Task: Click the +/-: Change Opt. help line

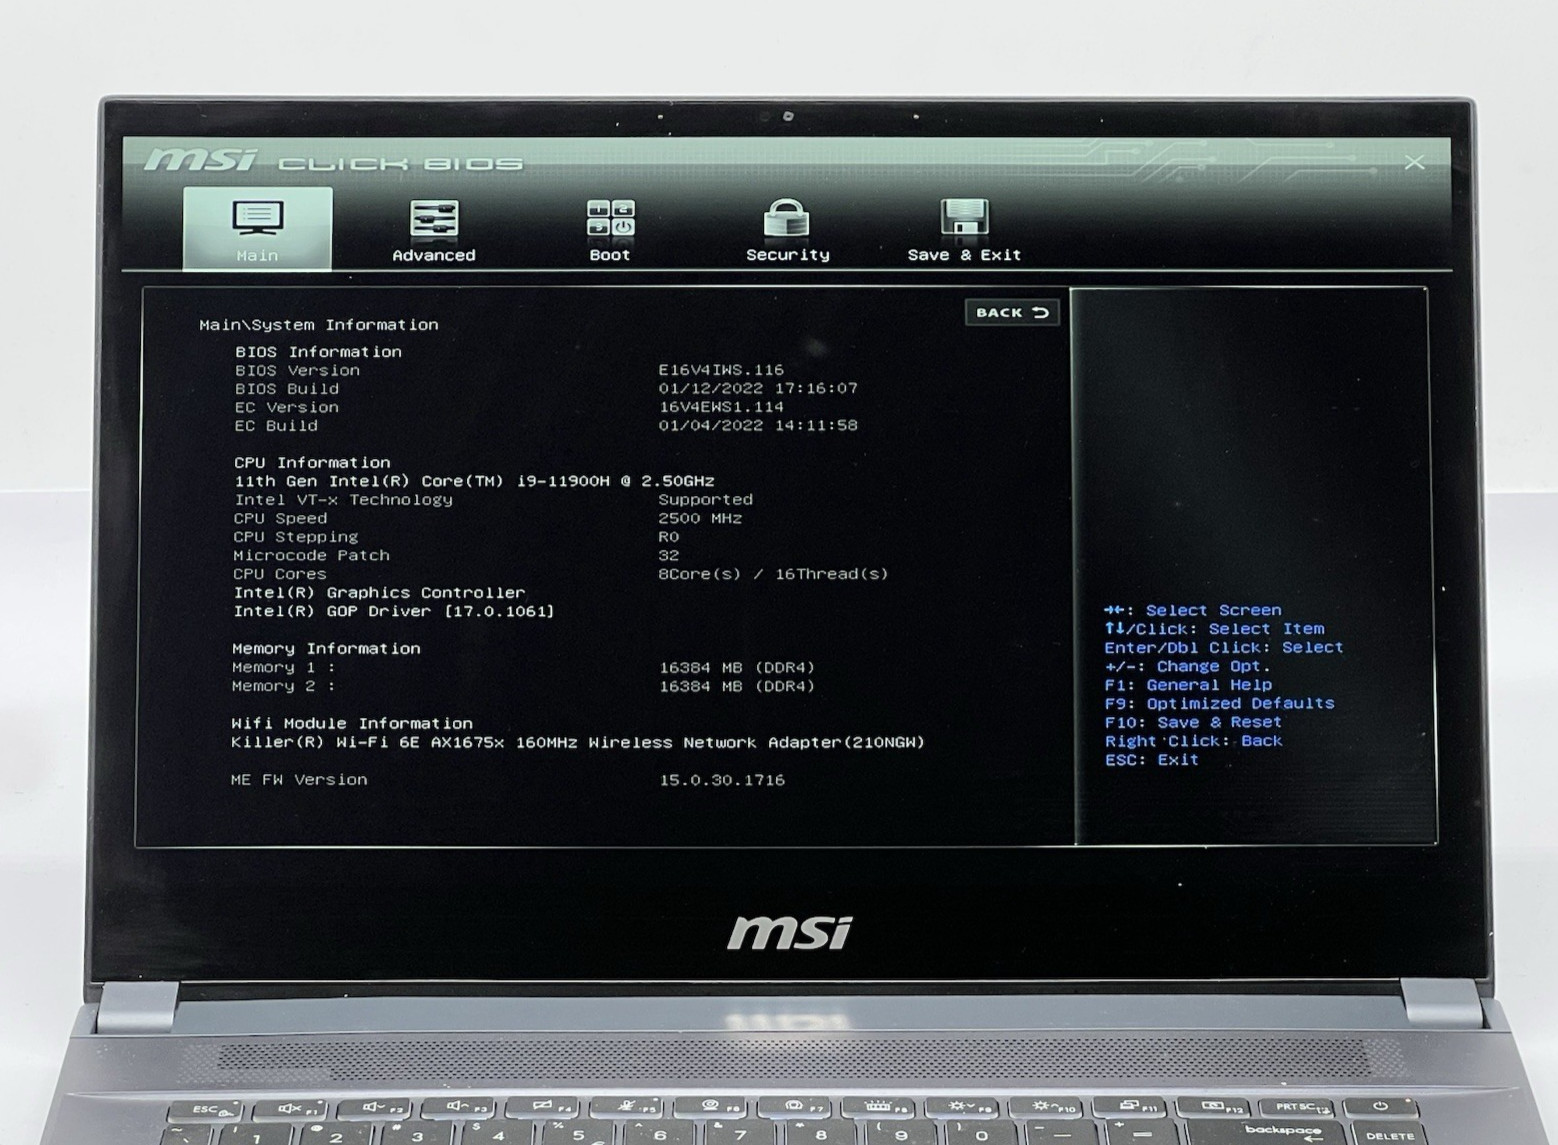Action: 1187,667
